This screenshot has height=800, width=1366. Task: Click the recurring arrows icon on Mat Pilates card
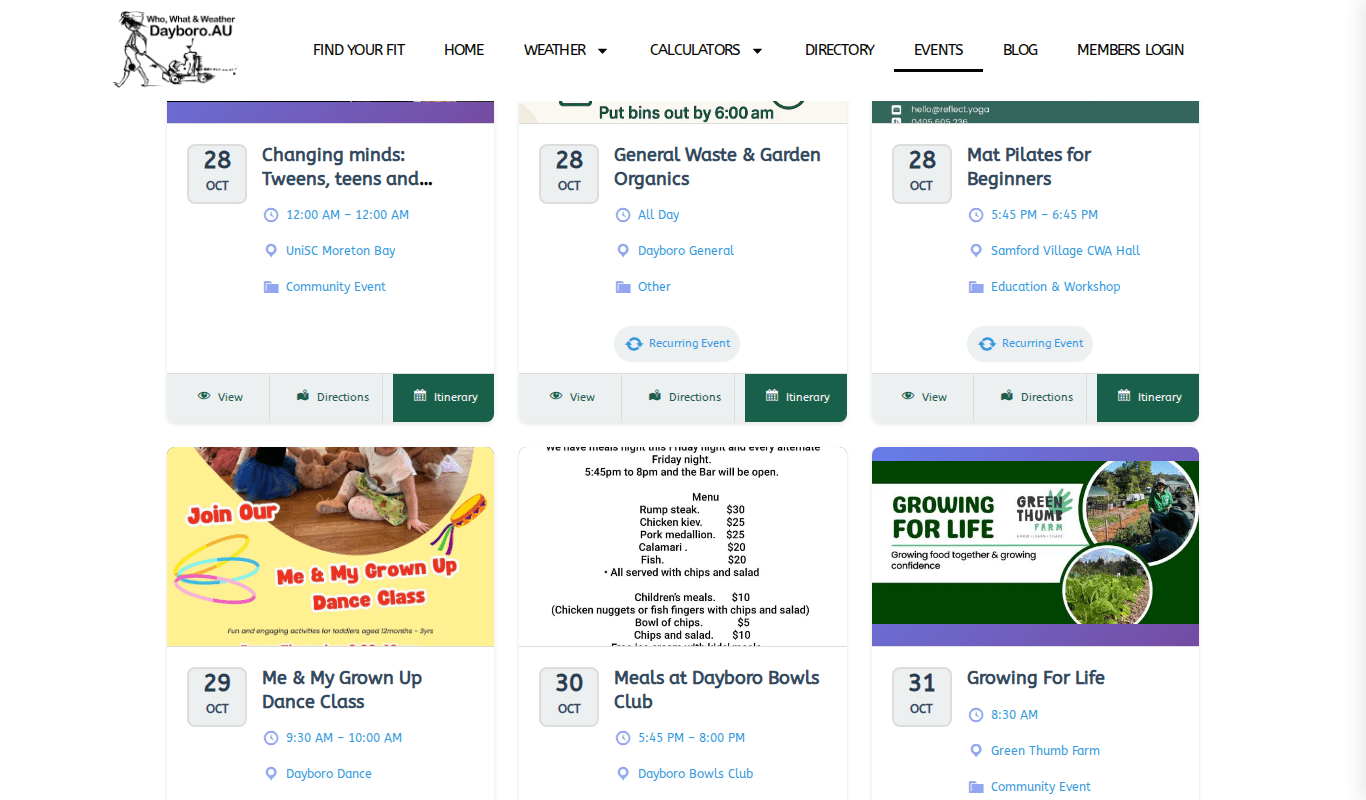point(987,344)
